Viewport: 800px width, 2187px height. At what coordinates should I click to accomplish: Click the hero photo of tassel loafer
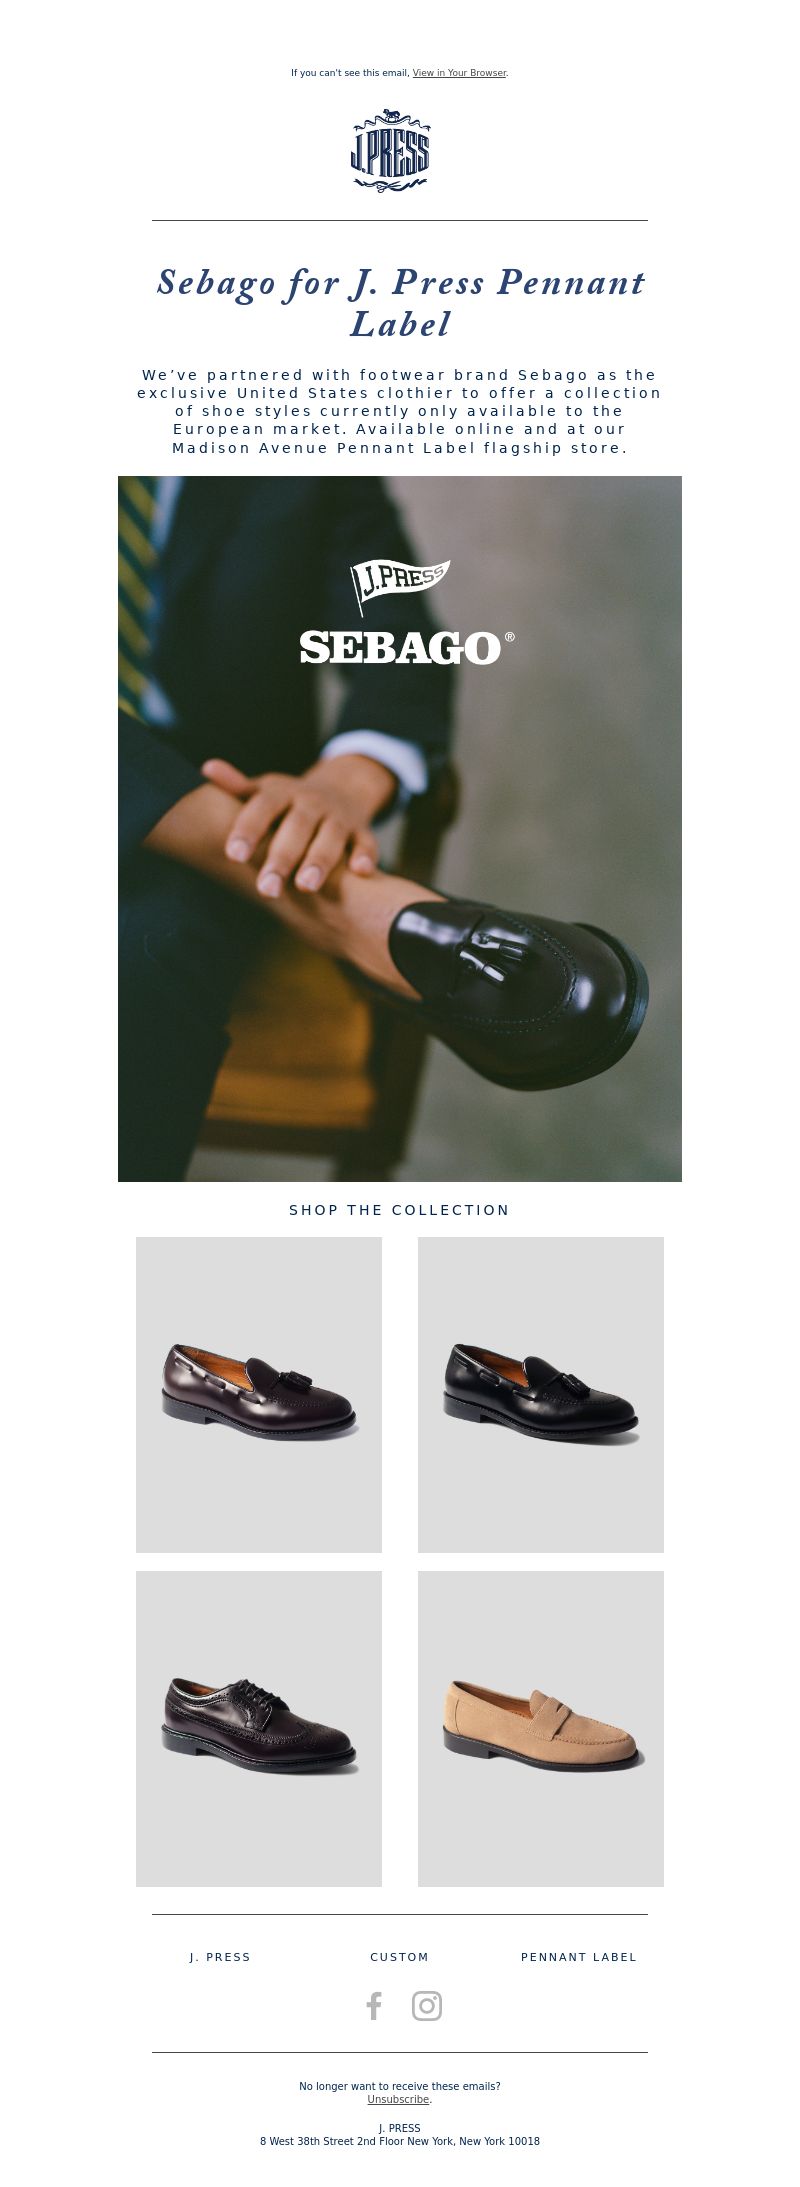[400, 828]
